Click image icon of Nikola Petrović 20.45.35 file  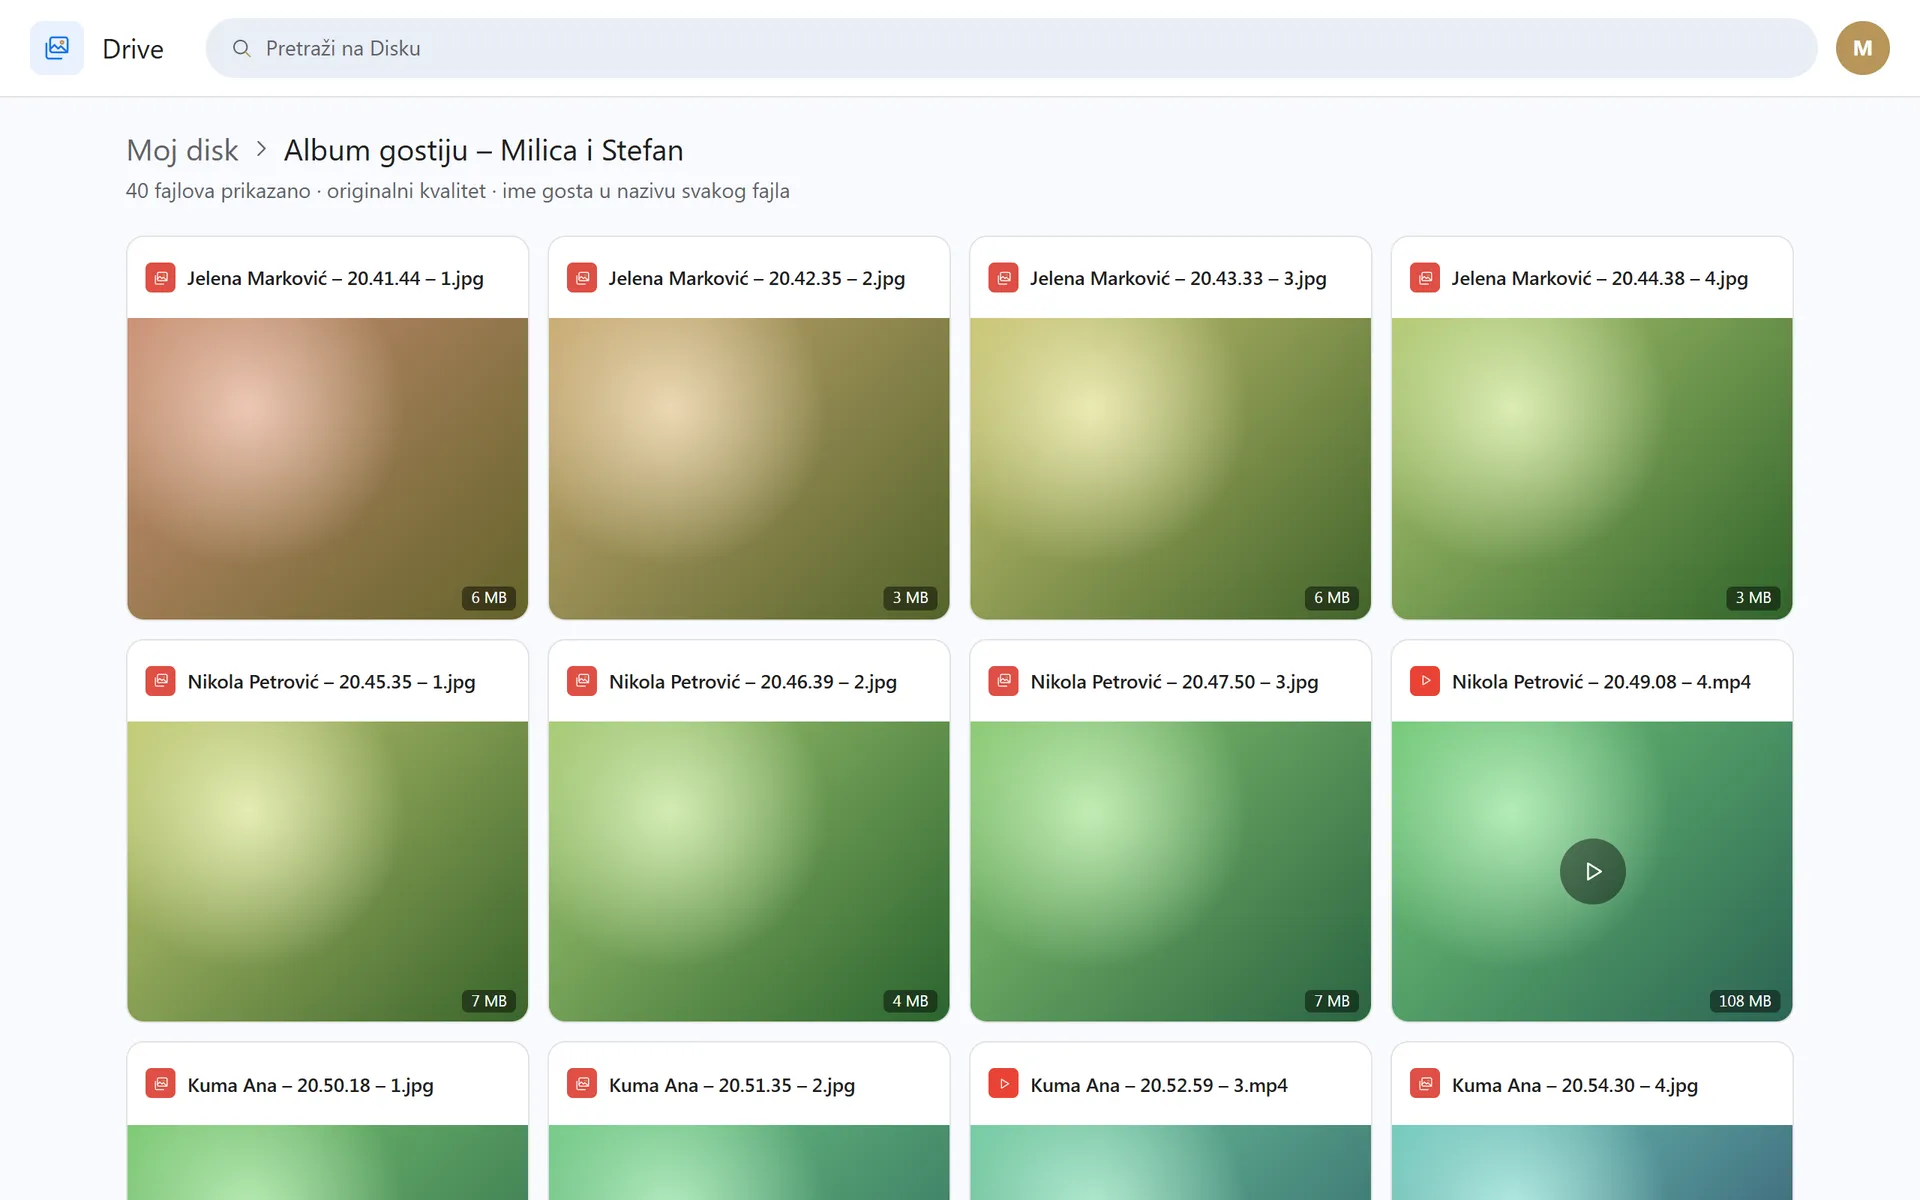tap(160, 681)
